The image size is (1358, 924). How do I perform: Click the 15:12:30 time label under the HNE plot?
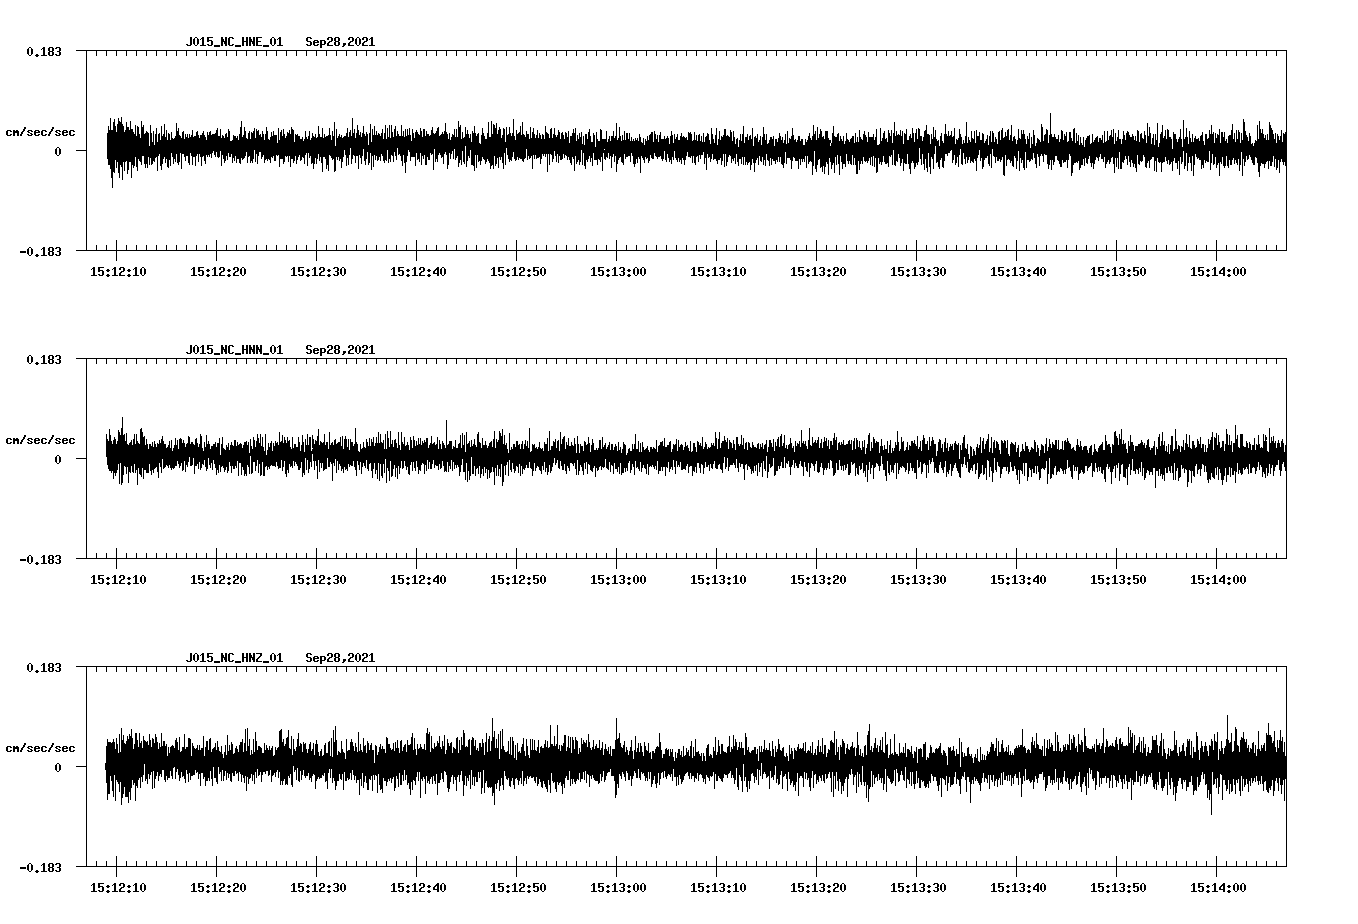tap(318, 271)
